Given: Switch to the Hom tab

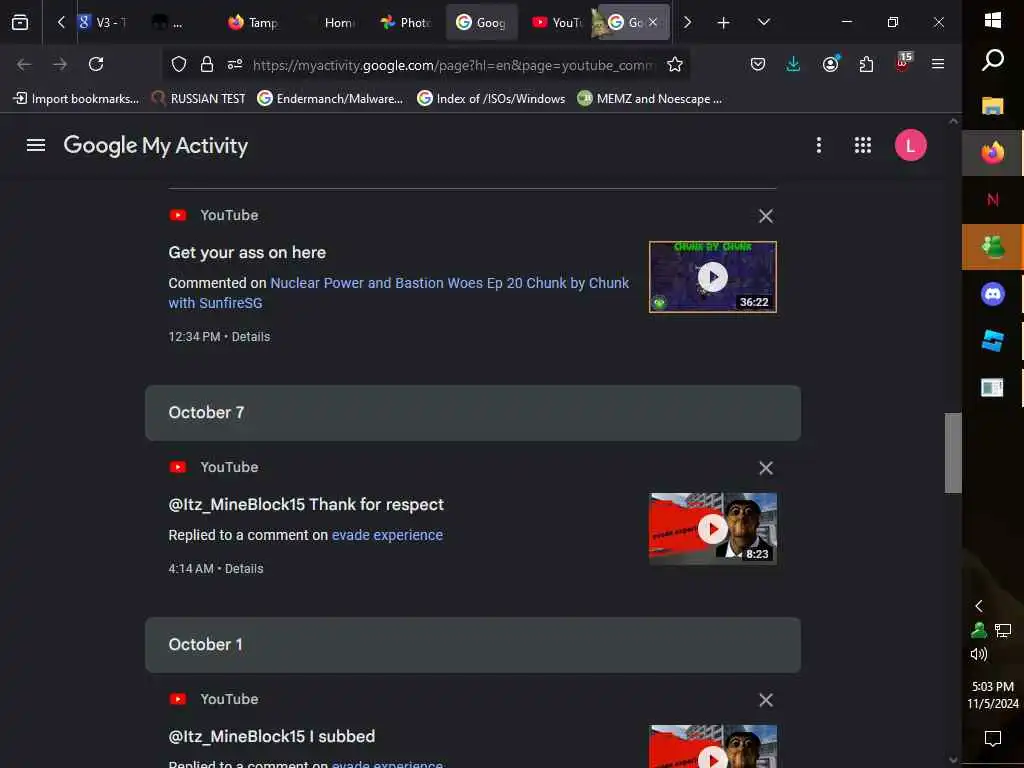Looking at the screenshot, I should [333, 23].
